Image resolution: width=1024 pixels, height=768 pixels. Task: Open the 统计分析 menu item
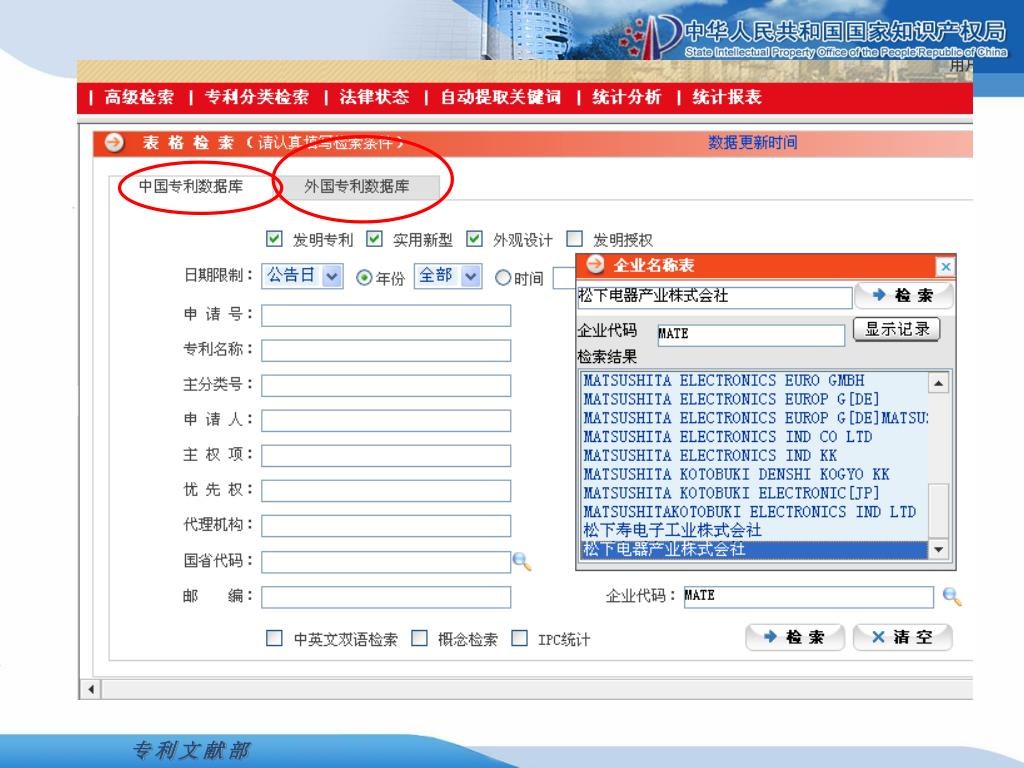pos(626,97)
